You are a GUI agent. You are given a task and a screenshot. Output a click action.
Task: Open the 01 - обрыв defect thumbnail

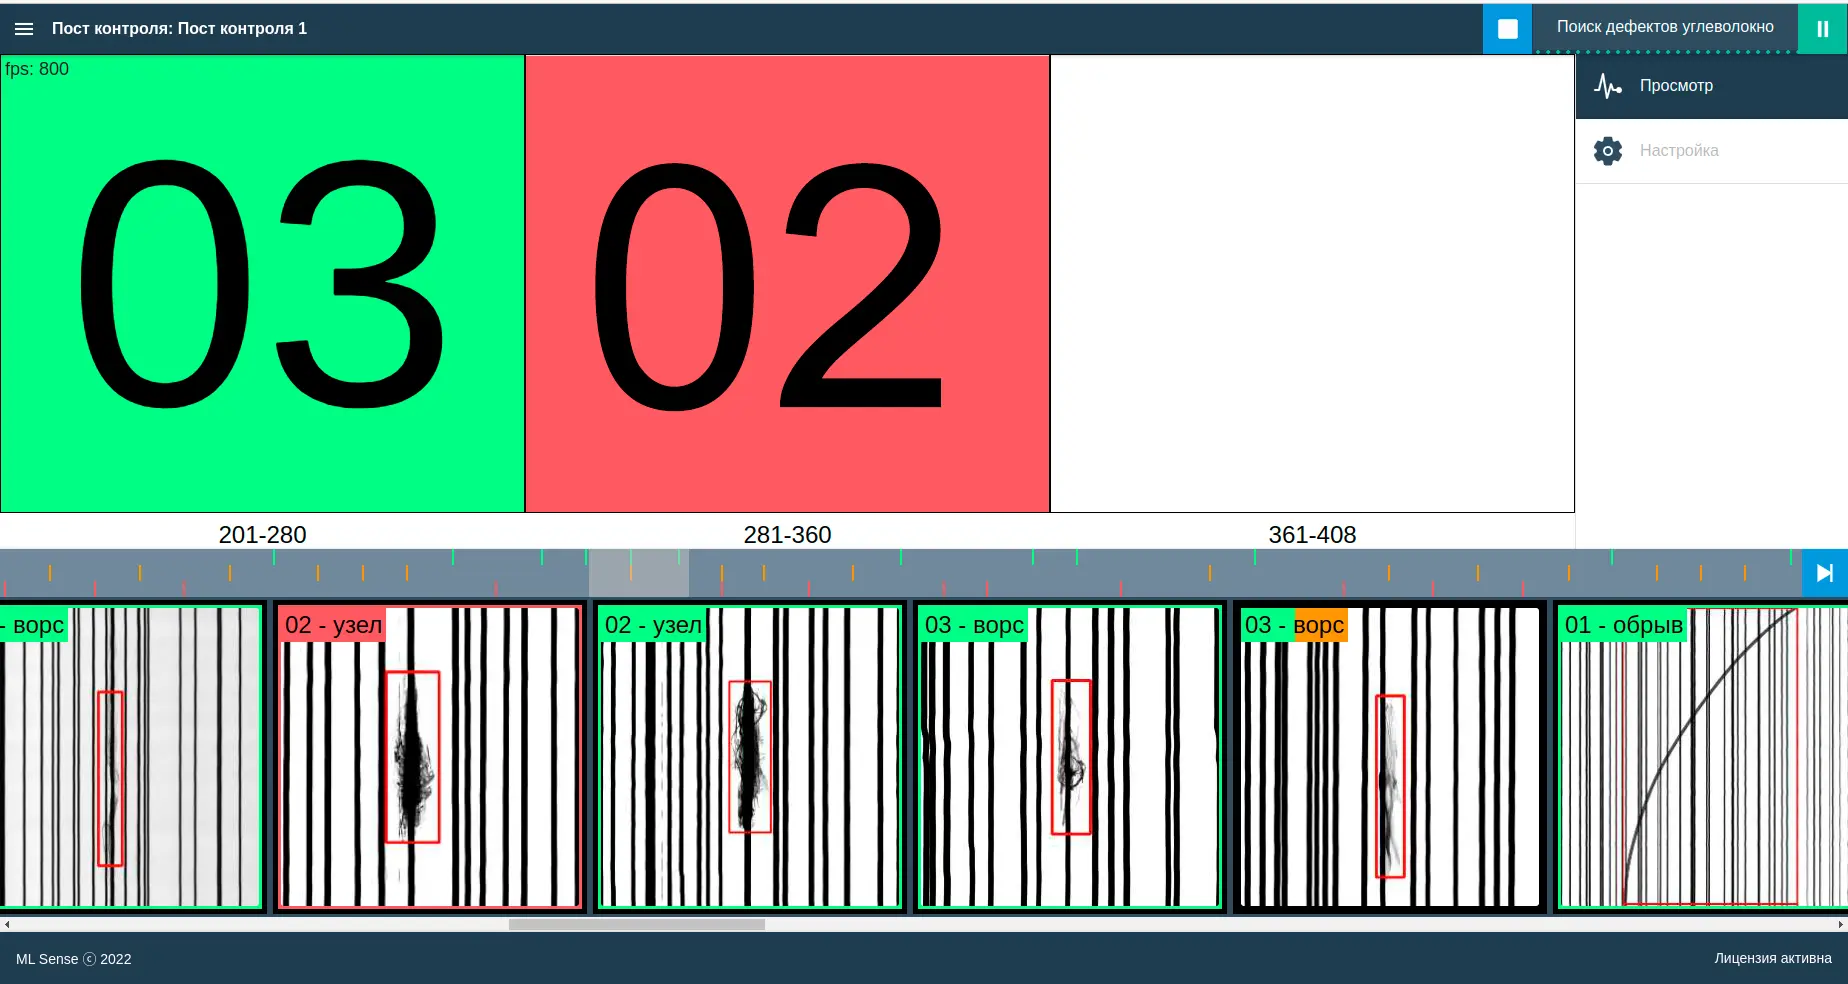coord(1702,757)
